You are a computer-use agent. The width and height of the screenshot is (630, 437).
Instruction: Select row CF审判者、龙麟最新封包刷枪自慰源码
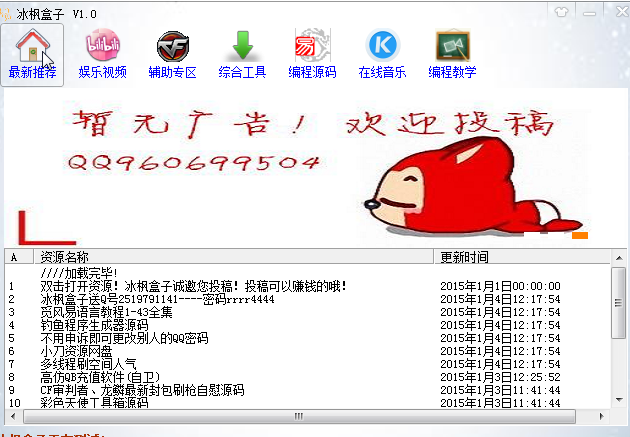pos(308,390)
